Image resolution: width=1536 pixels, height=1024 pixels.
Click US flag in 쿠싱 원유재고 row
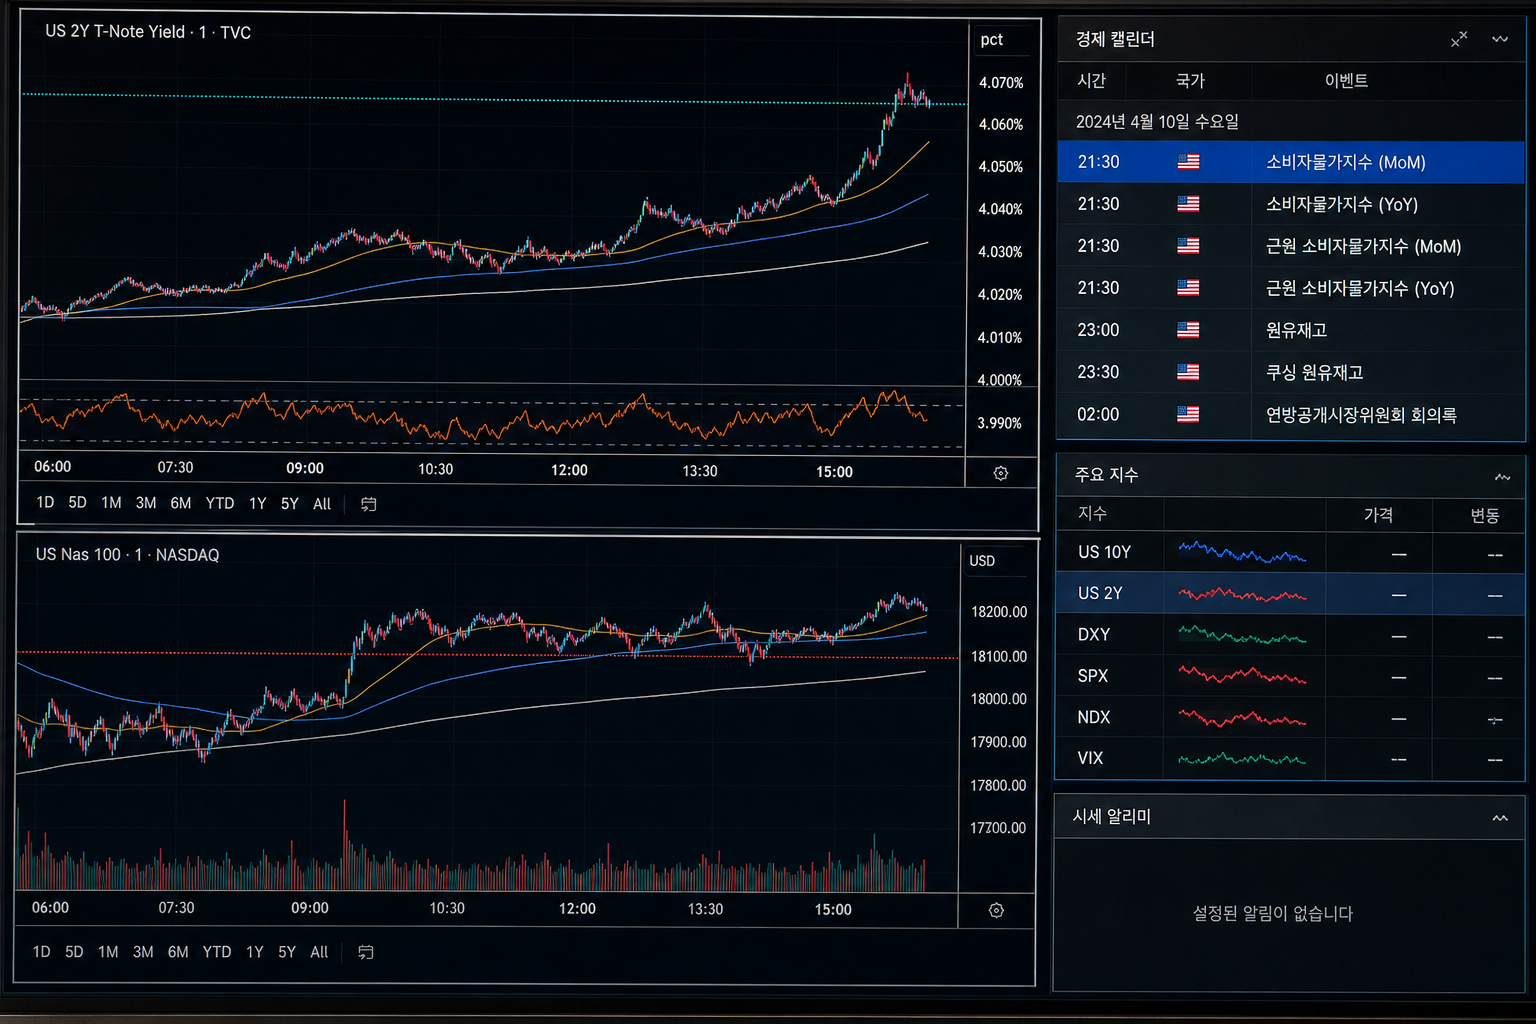1188,372
